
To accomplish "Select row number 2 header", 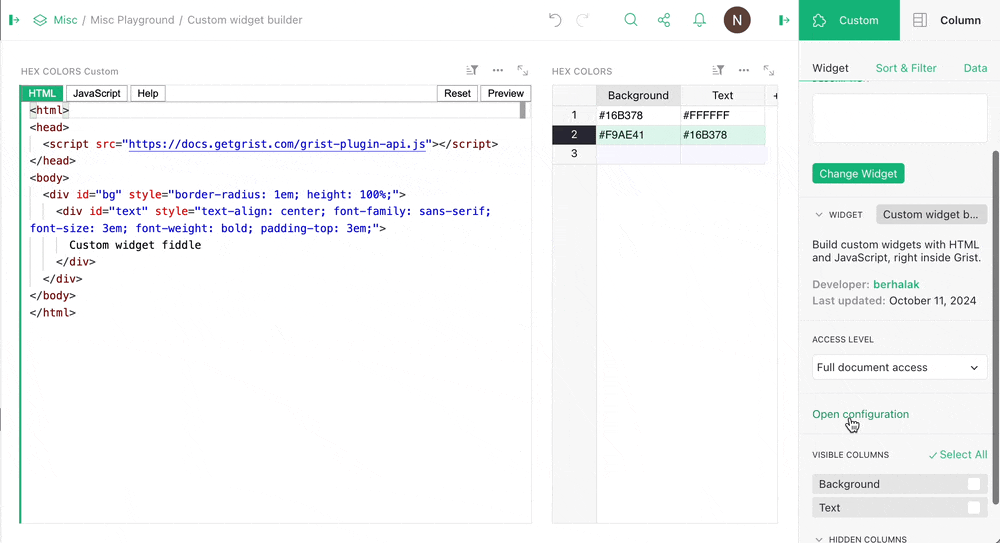I will point(574,135).
